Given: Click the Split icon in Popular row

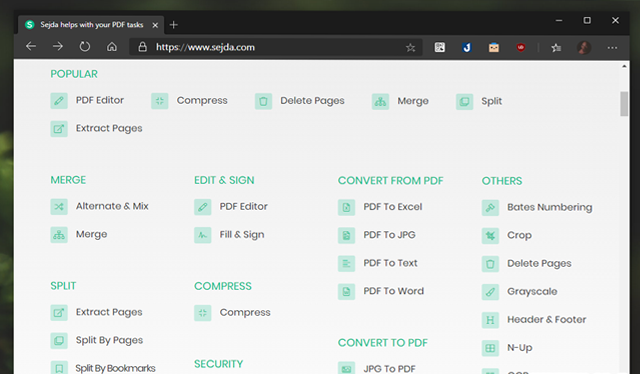Looking at the screenshot, I should click(x=464, y=102).
